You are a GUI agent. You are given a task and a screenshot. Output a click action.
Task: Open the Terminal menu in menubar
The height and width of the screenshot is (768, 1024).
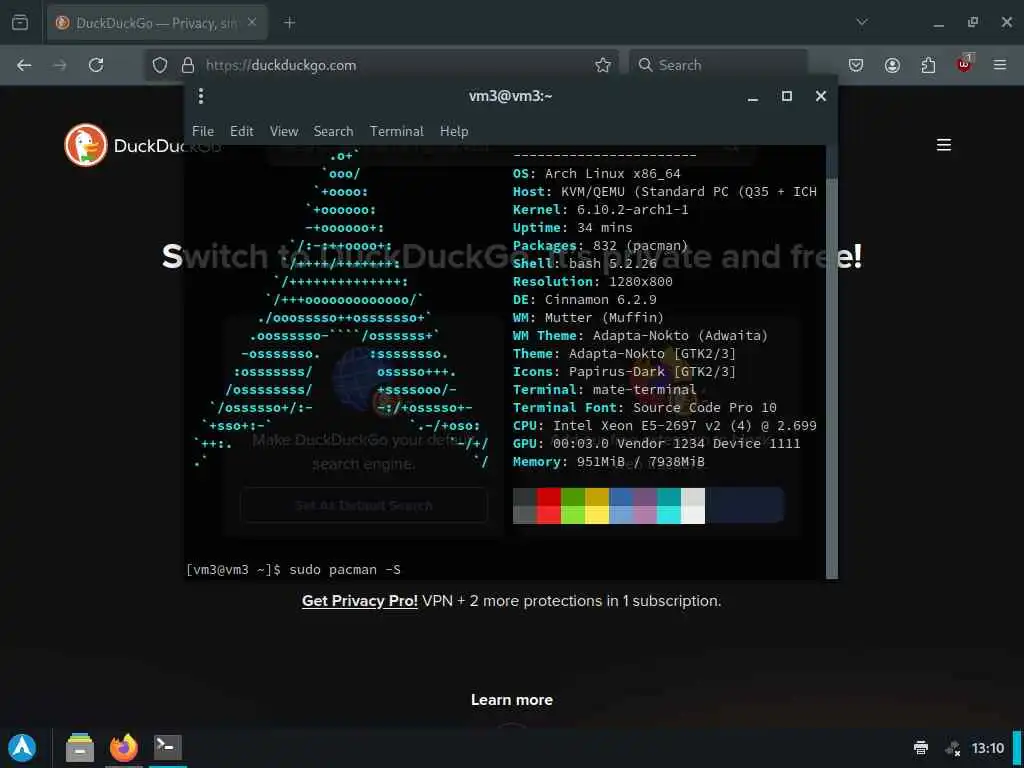(397, 131)
